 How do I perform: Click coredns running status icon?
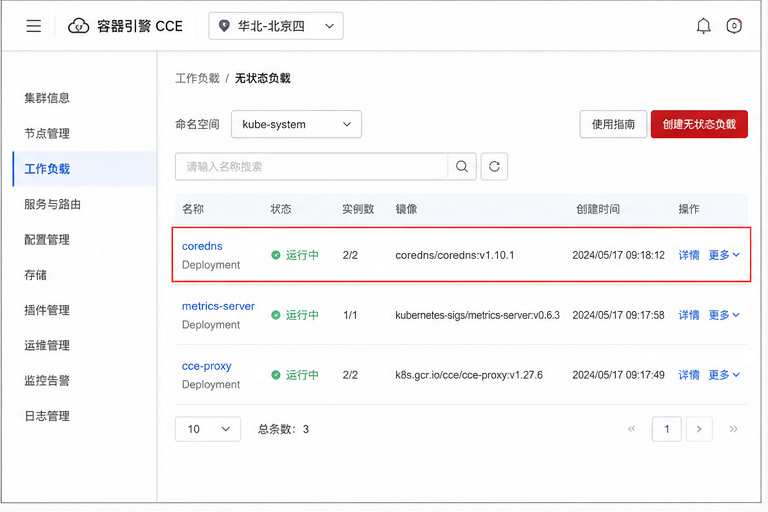[276, 255]
